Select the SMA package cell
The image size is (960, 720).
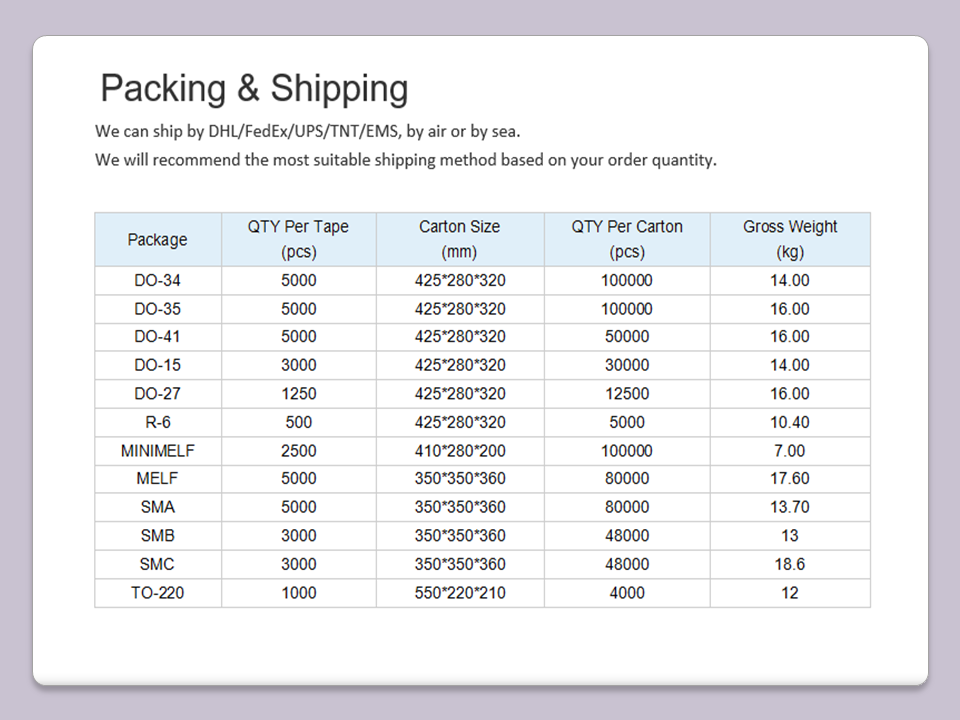pyautogui.click(x=158, y=507)
